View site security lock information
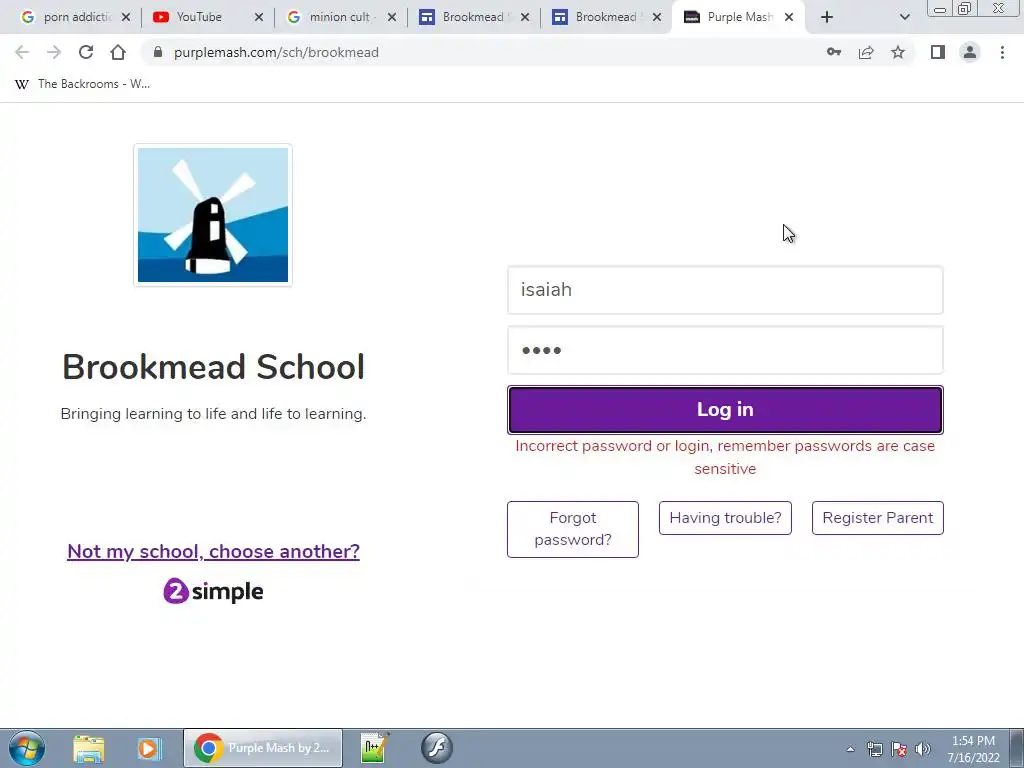 157,52
